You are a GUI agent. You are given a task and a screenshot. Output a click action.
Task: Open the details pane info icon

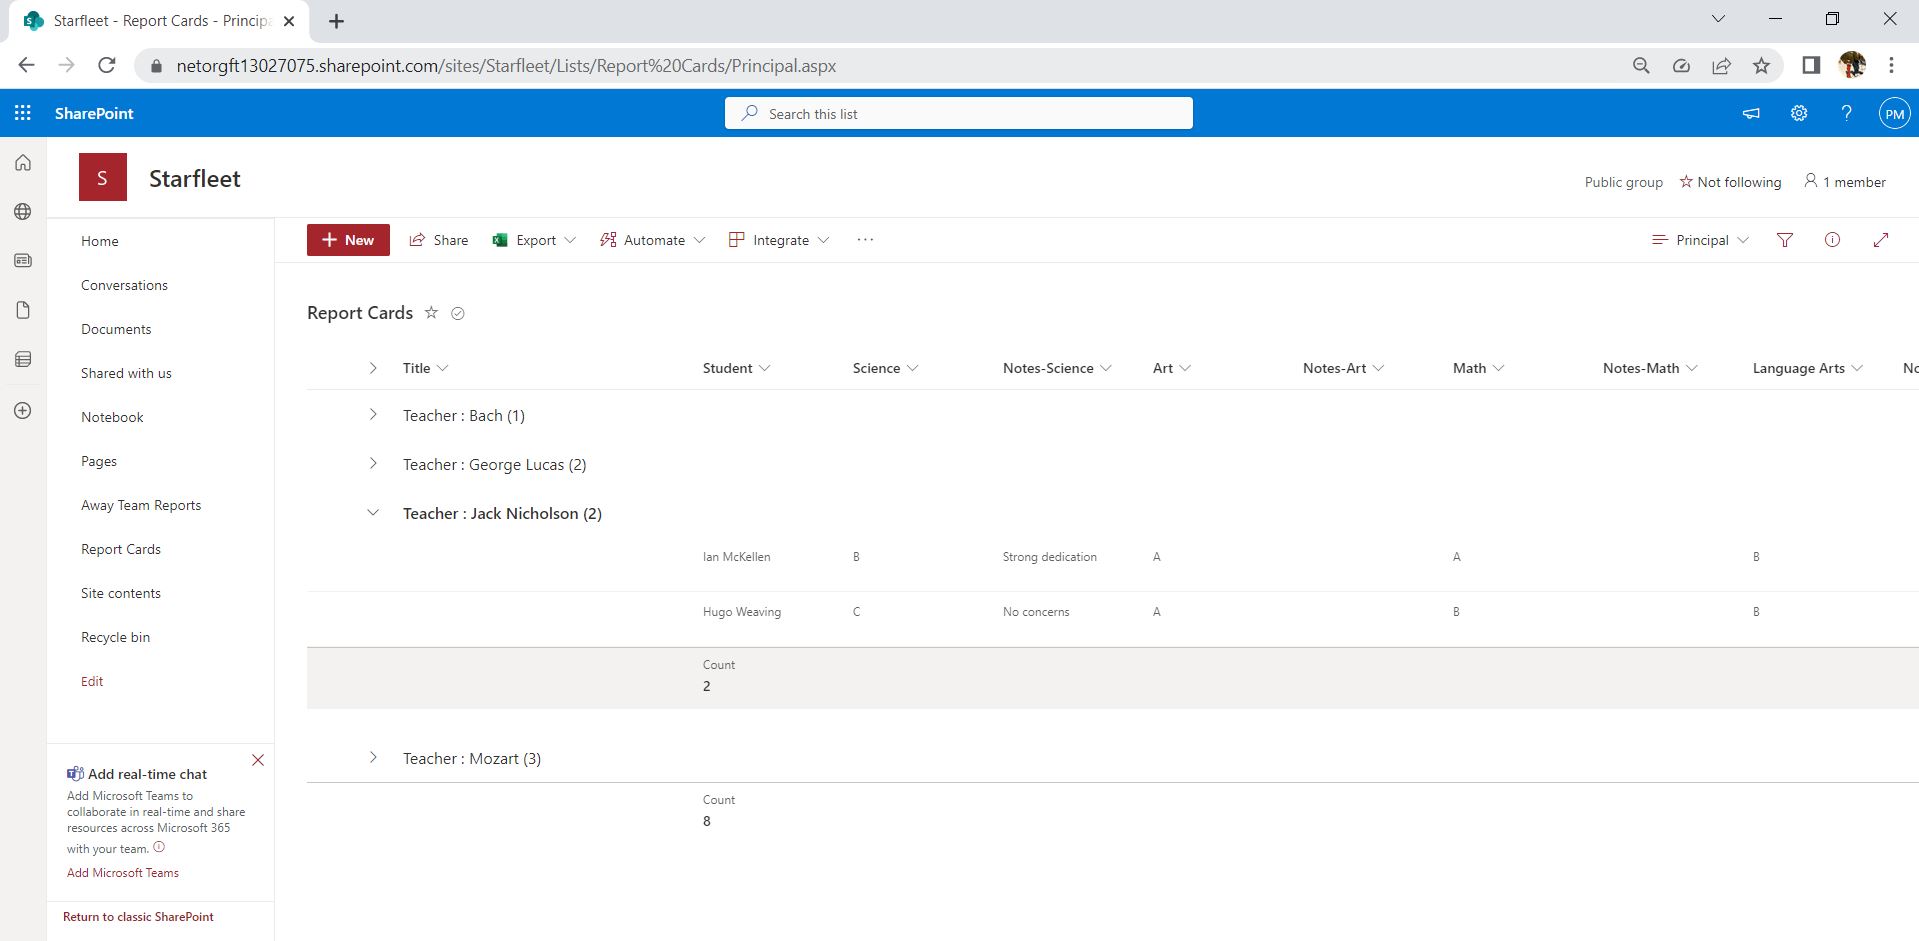tap(1832, 240)
